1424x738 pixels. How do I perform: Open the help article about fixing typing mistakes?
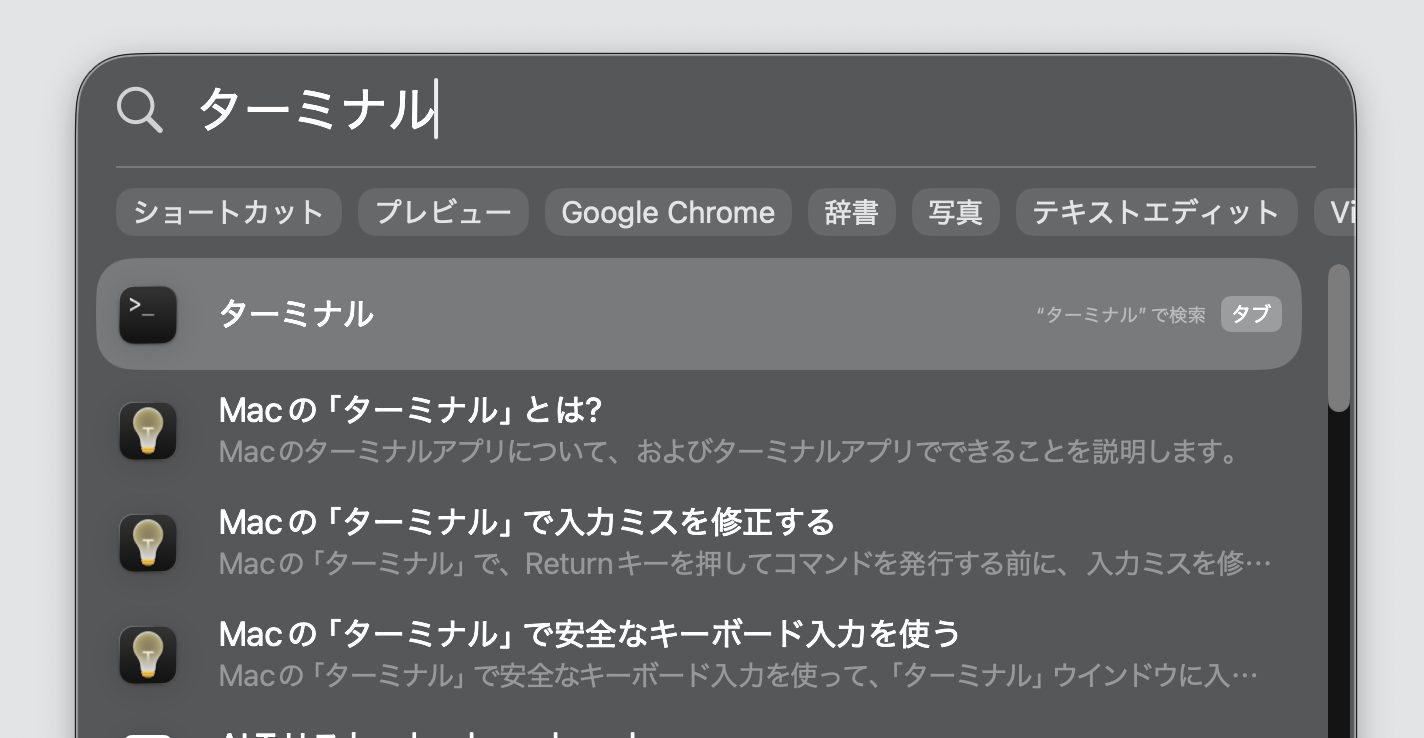(x=527, y=522)
